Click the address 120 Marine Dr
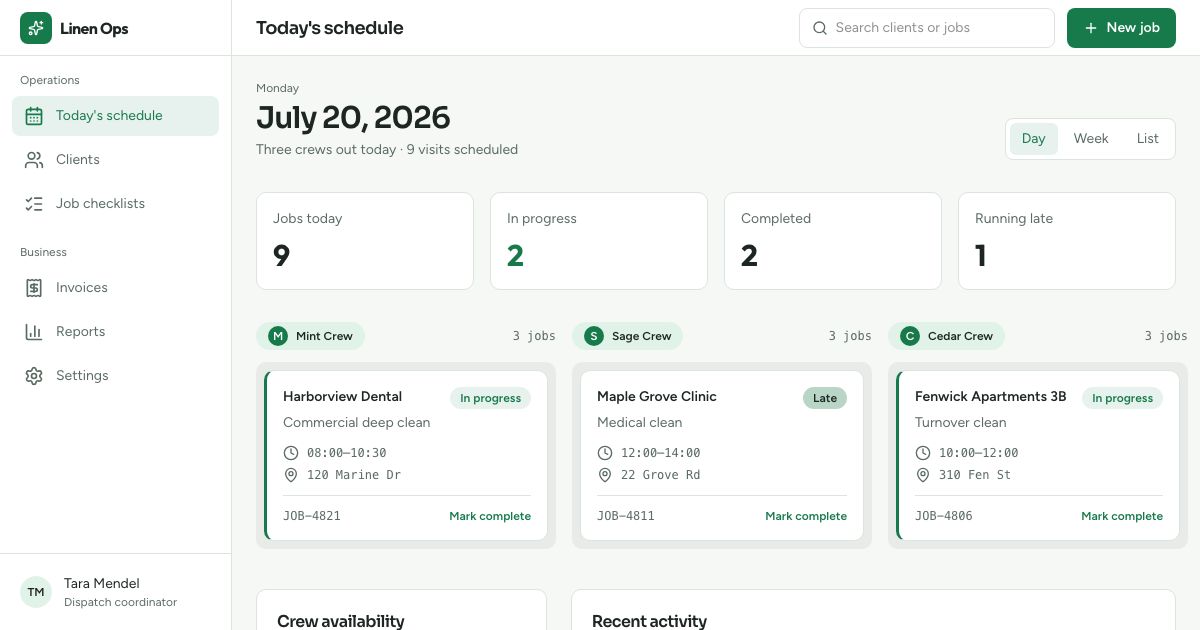The width and height of the screenshot is (1200, 630). 354,475
